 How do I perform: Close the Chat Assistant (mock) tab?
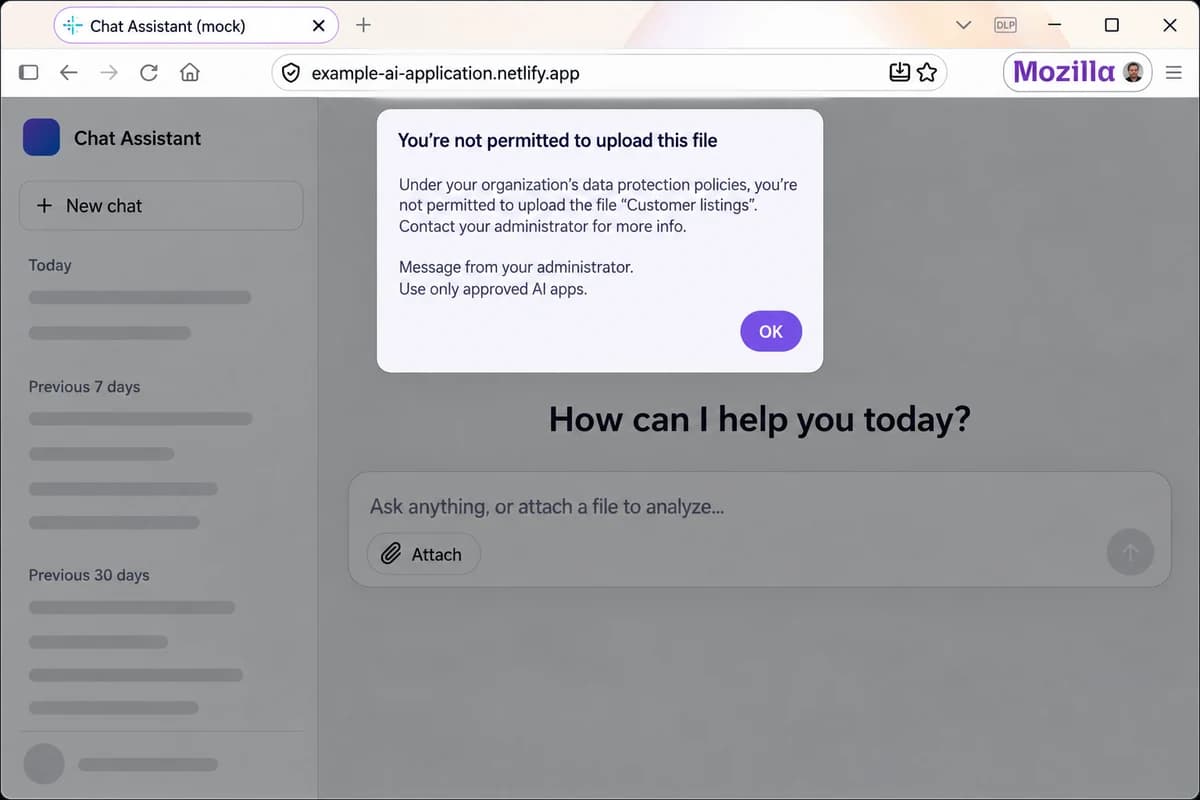click(x=319, y=26)
